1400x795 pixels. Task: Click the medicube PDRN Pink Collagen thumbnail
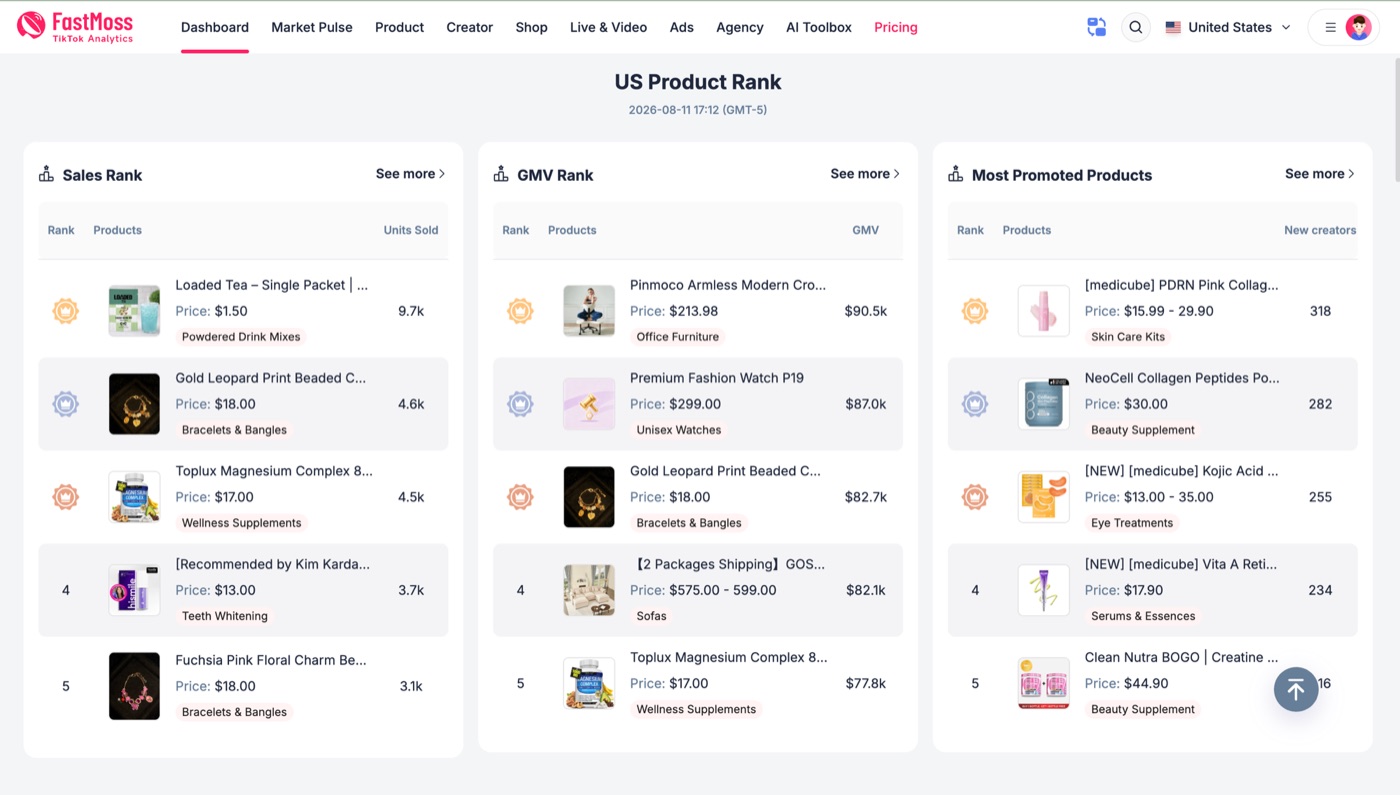point(1044,311)
